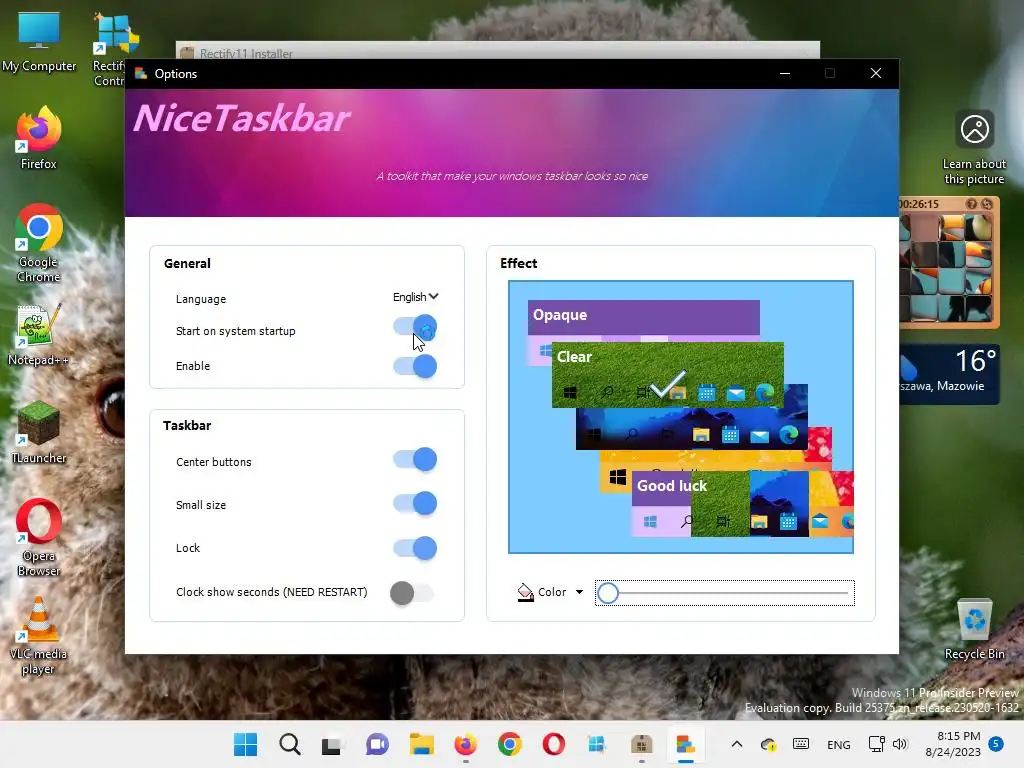Open Chrome from the taskbar
The width and height of the screenshot is (1024, 768).
pos(509,744)
